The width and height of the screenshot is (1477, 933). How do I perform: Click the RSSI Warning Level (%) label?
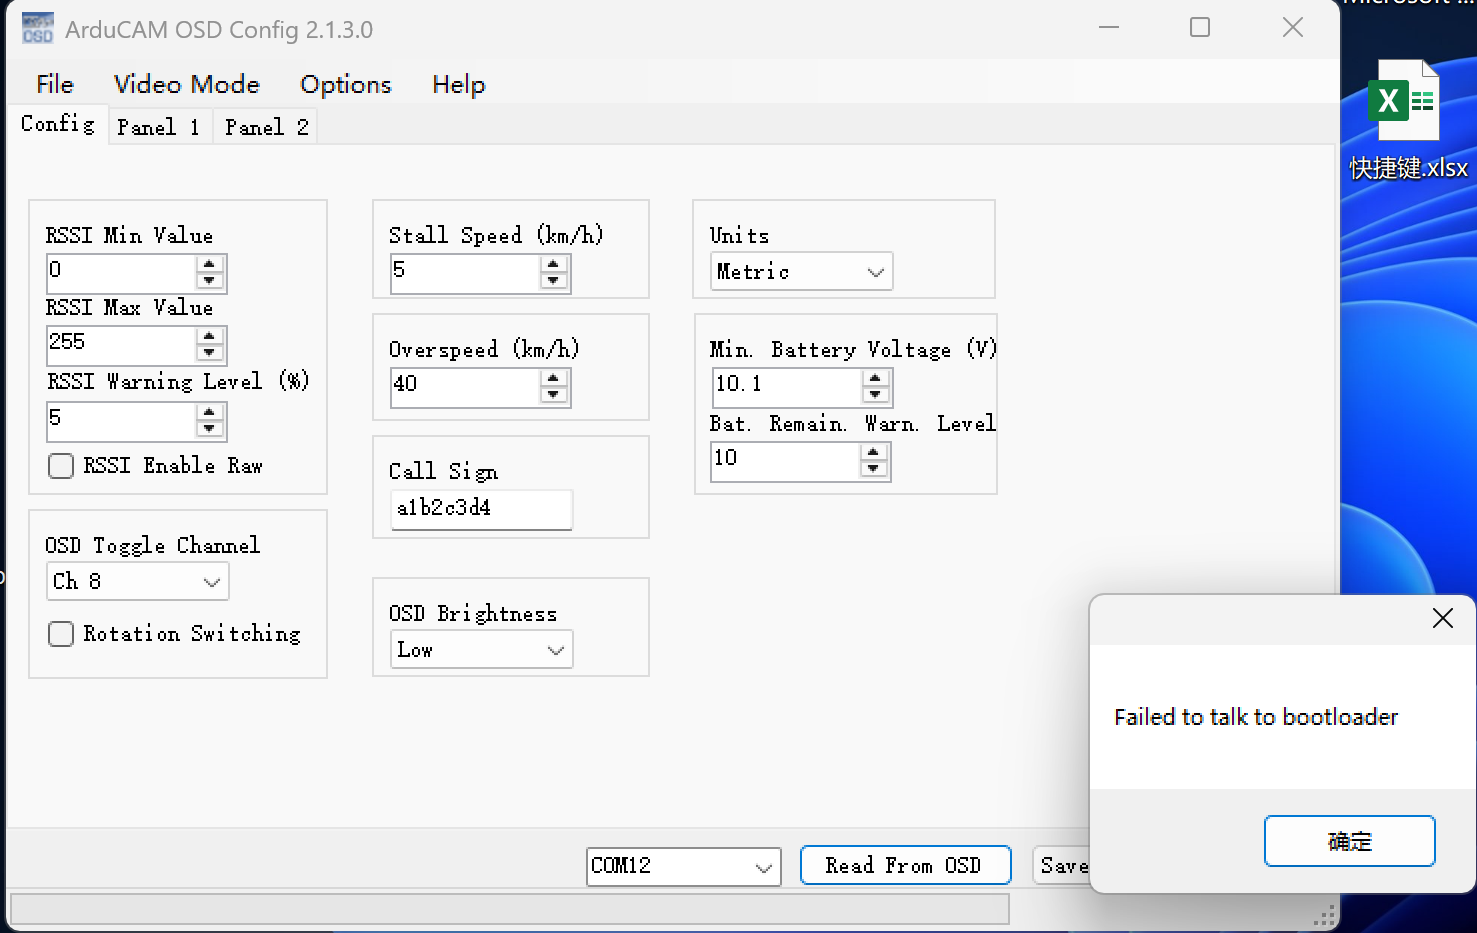(x=178, y=381)
